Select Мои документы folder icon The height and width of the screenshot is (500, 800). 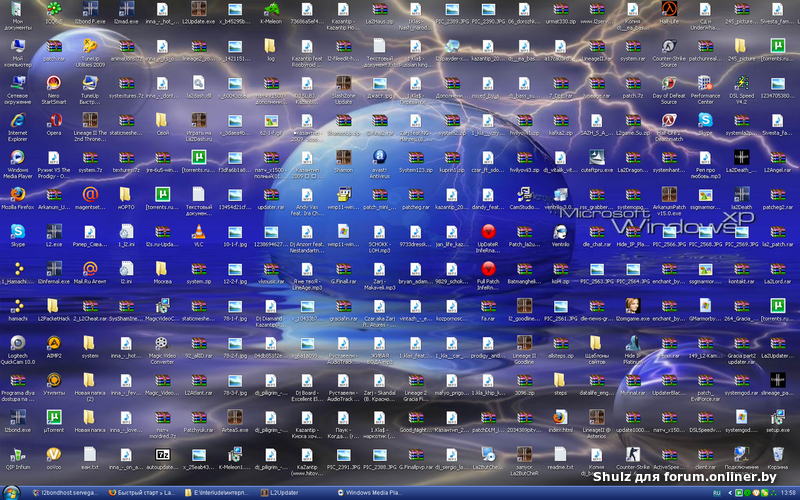pos(18,9)
